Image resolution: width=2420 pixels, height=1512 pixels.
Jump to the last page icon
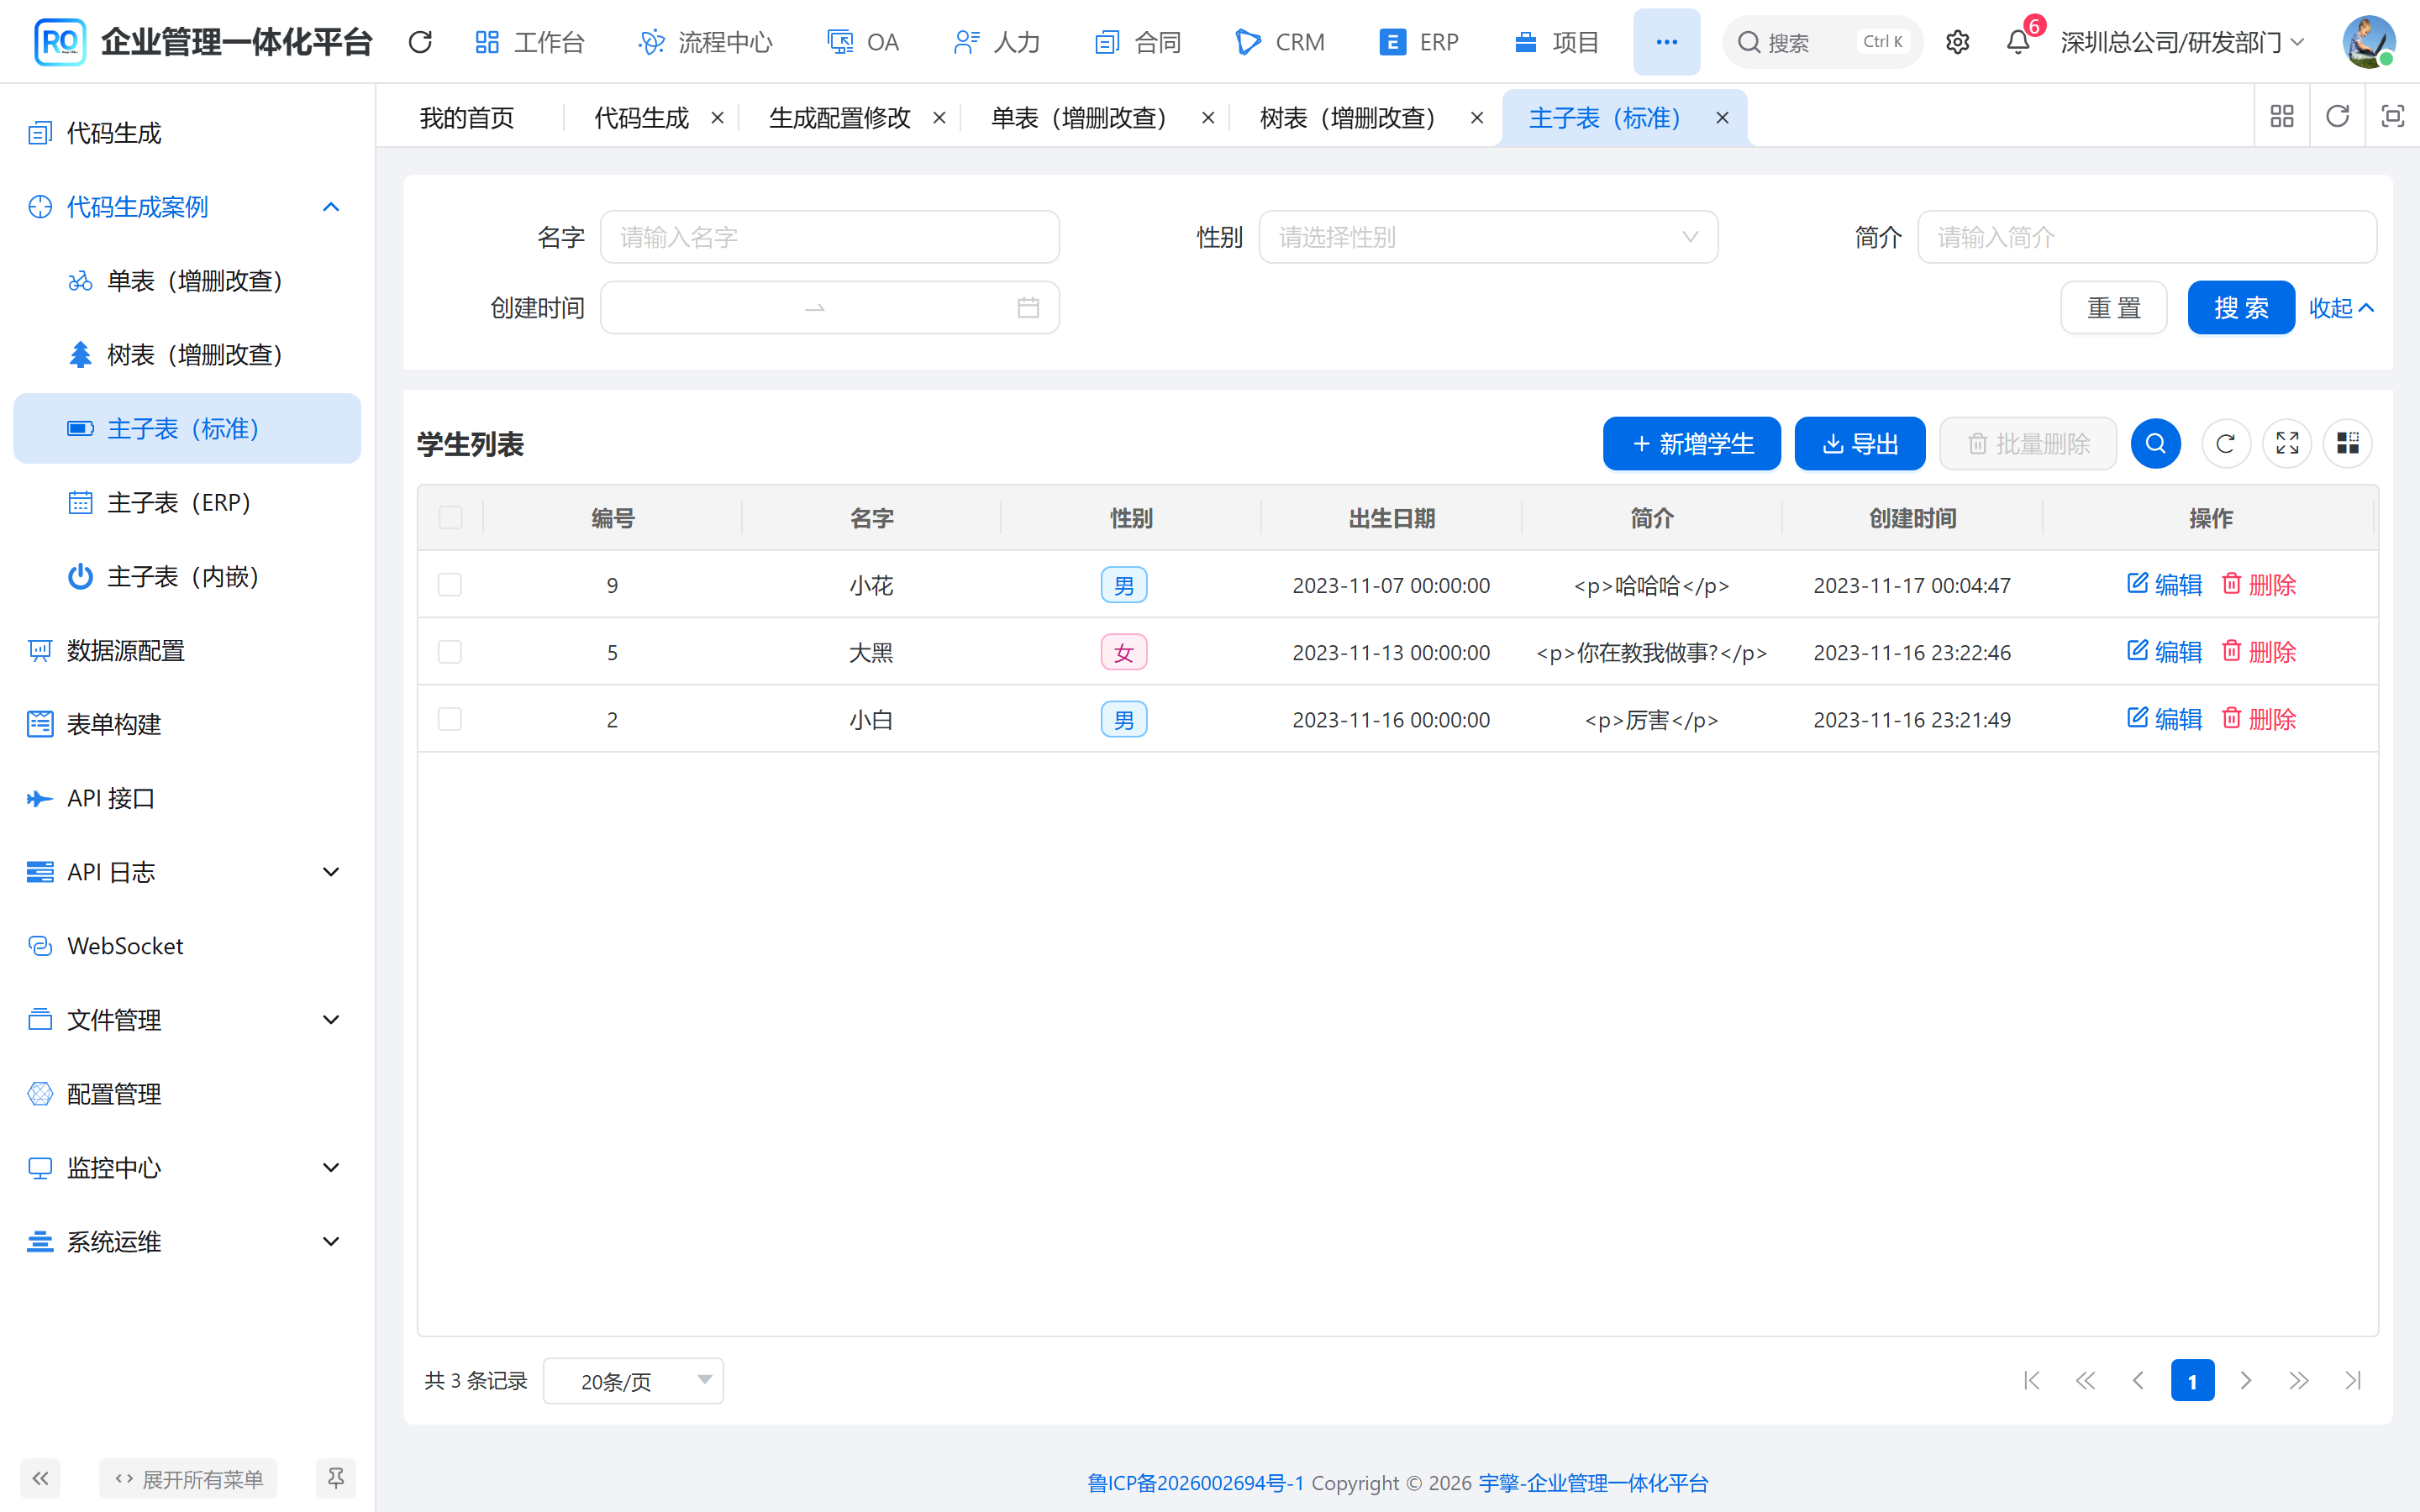pyautogui.click(x=2353, y=1380)
